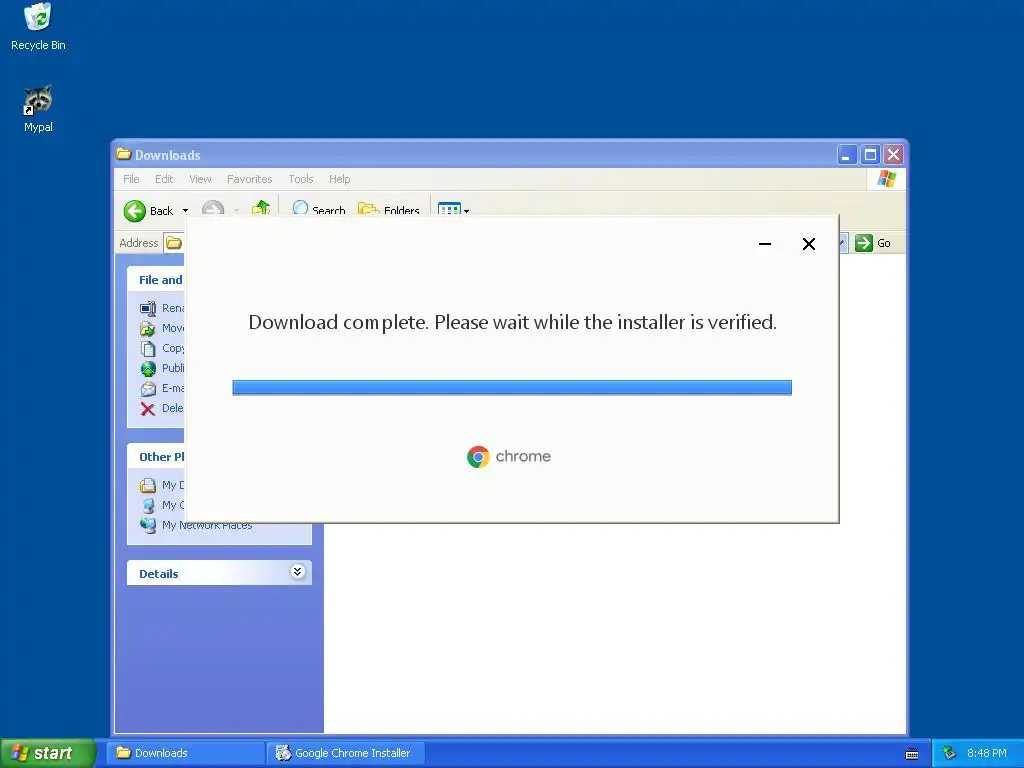The height and width of the screenshot is (768, 1024).
Task: Expand the Details panel chevron
Action: click(x=297, y=572)
